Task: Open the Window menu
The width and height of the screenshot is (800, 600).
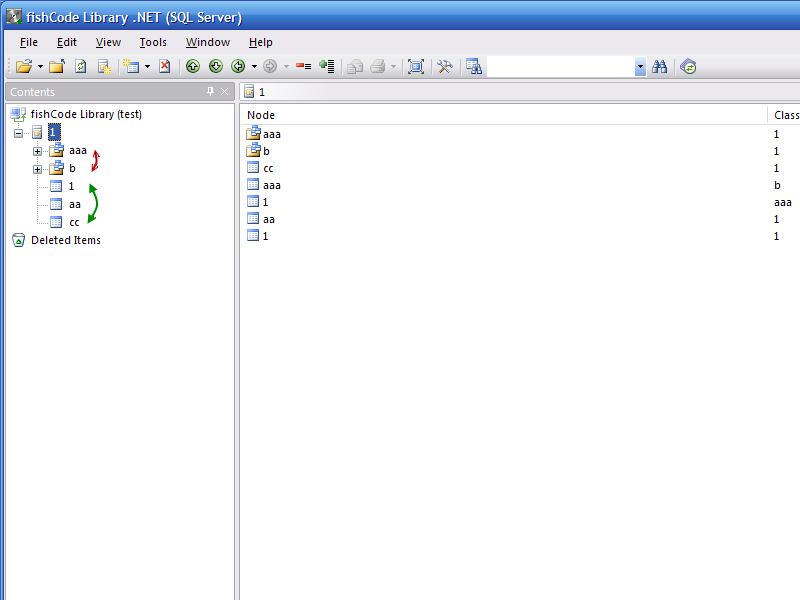Action: pyautogui.click(x=208, y=42)
